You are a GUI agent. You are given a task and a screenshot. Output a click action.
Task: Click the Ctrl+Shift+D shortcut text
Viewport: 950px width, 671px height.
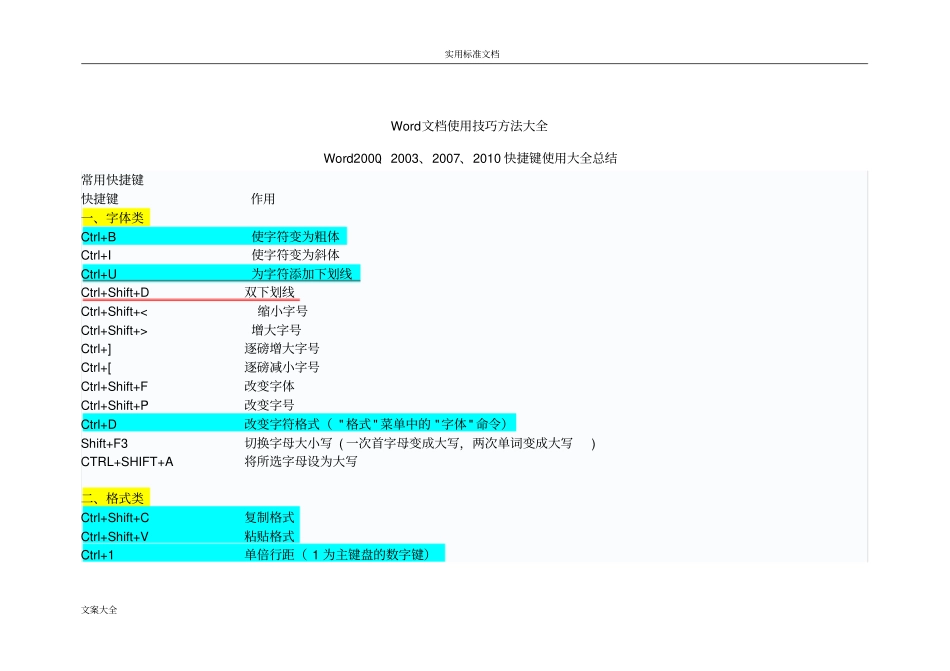coord(115,293)
